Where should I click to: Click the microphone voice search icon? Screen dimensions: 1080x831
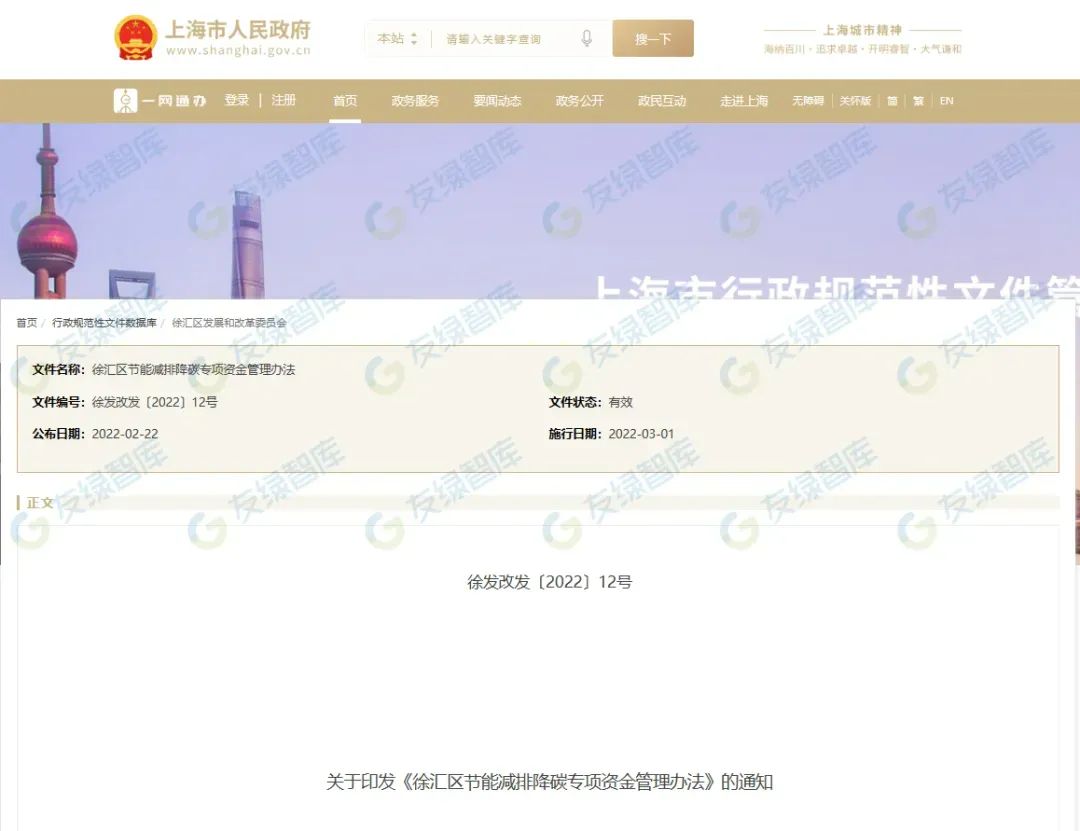coord(586,39)
